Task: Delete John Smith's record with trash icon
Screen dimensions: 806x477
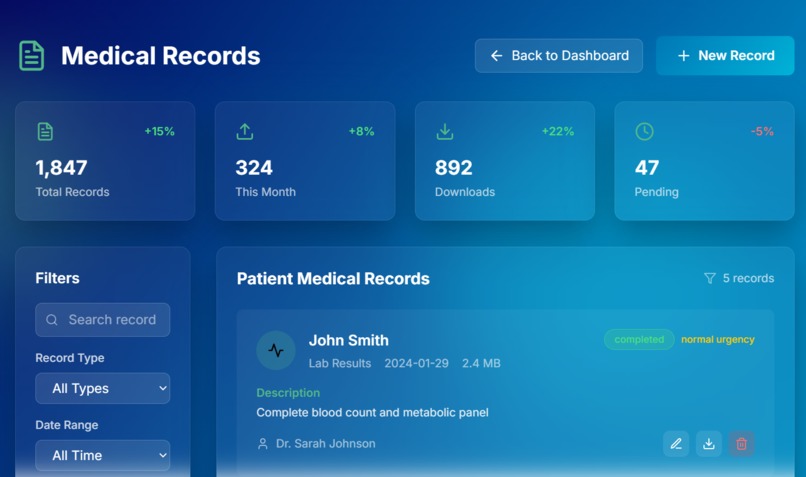Action: coord(741,444)
